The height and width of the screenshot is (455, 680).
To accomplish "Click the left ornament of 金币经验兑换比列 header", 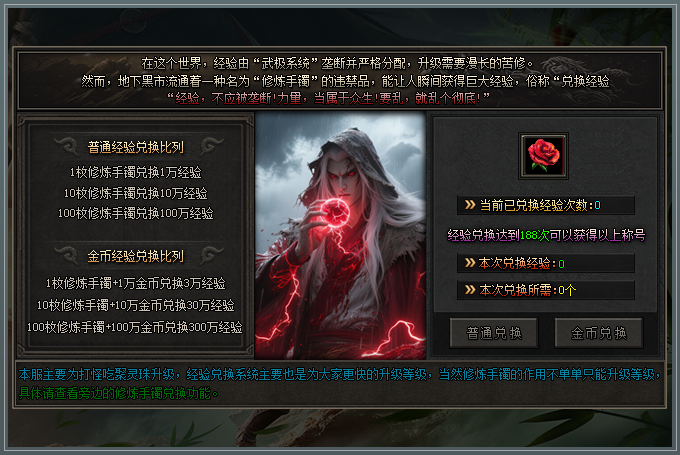I will coord(67,255).
